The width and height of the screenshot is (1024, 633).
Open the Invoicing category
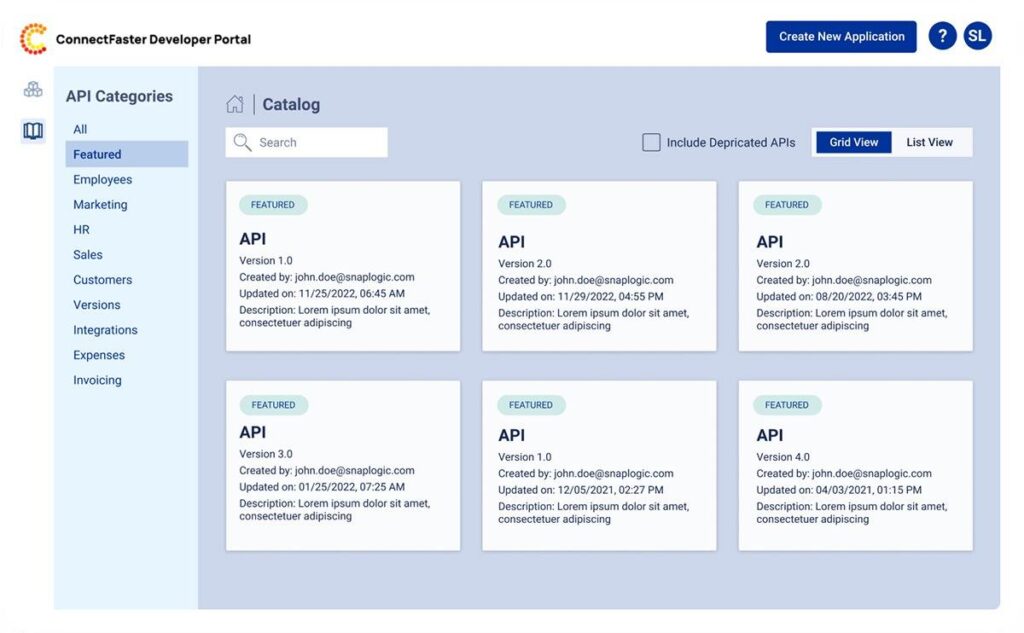(97, 379)
